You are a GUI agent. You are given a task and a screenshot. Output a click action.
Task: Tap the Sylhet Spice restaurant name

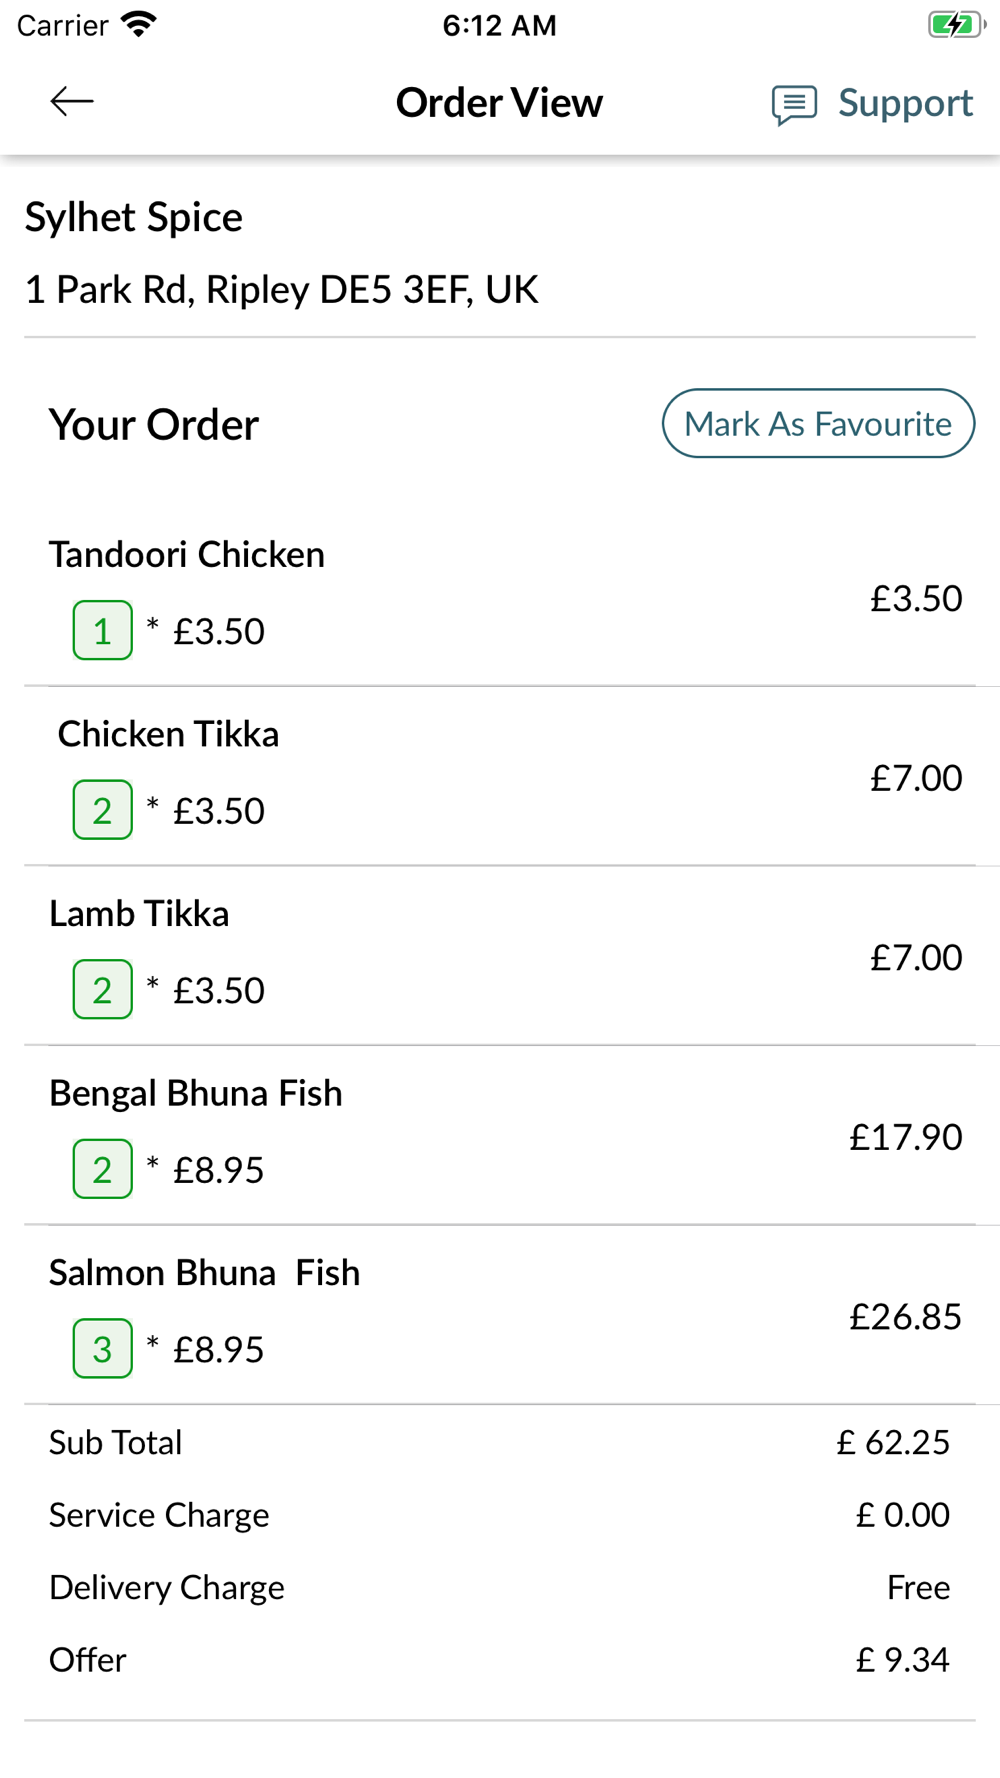134,217
